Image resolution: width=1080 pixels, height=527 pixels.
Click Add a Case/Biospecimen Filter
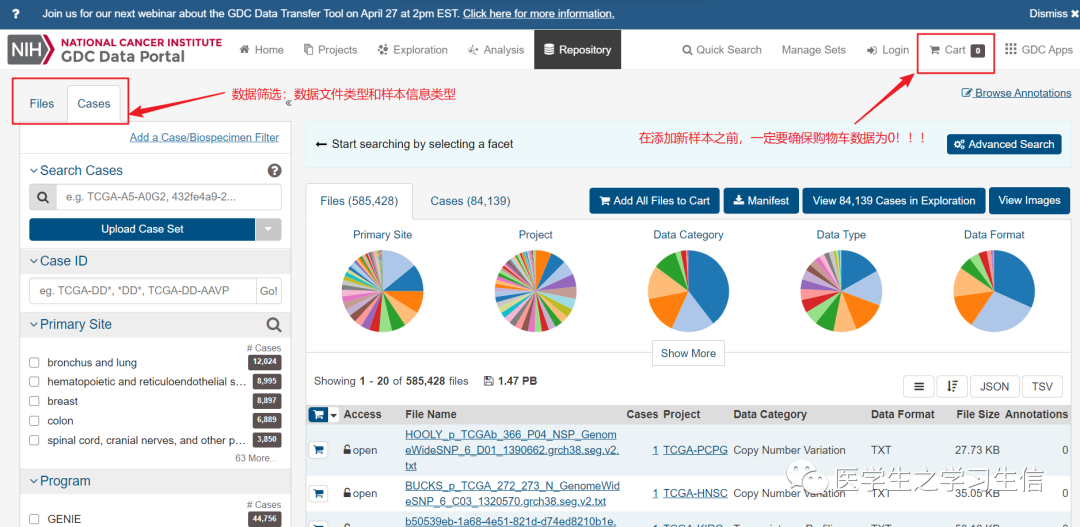click(x=205, y=137)
